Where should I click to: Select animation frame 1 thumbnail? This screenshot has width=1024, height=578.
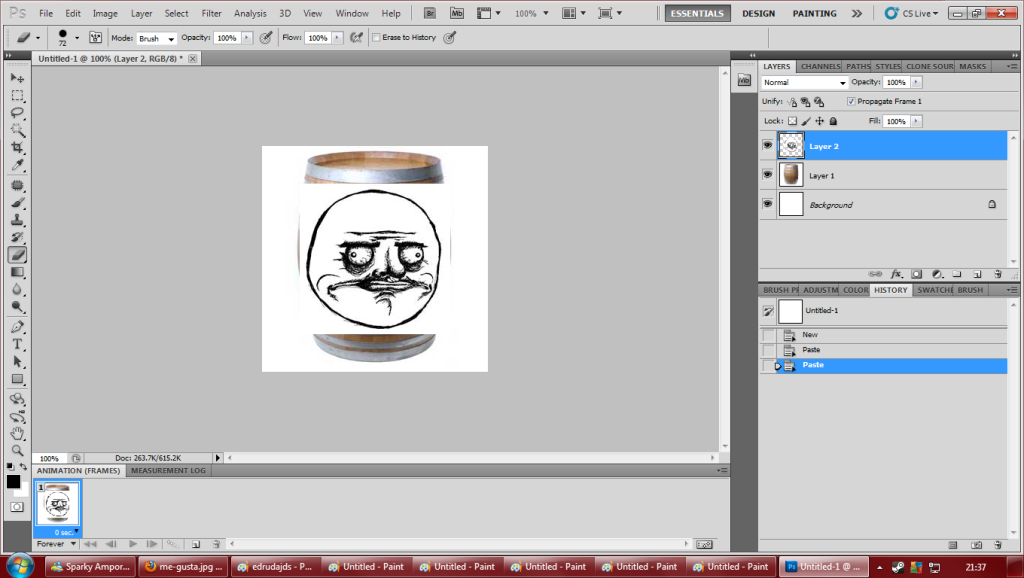pos(57,504)
